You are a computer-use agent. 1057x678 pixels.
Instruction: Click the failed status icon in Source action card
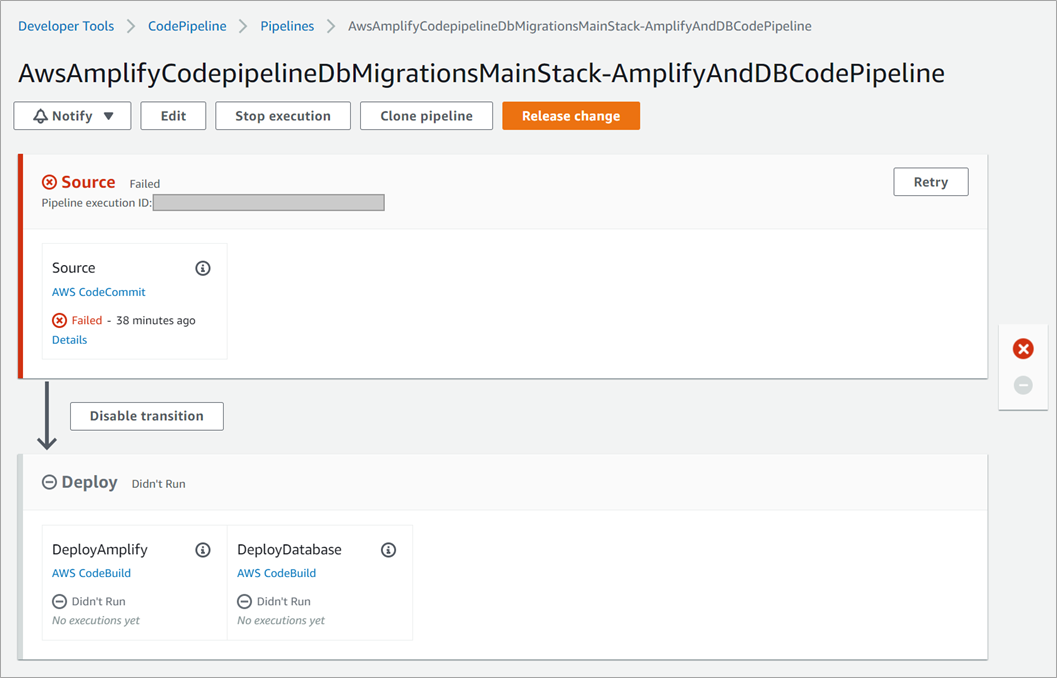click(x=59, y=320)
